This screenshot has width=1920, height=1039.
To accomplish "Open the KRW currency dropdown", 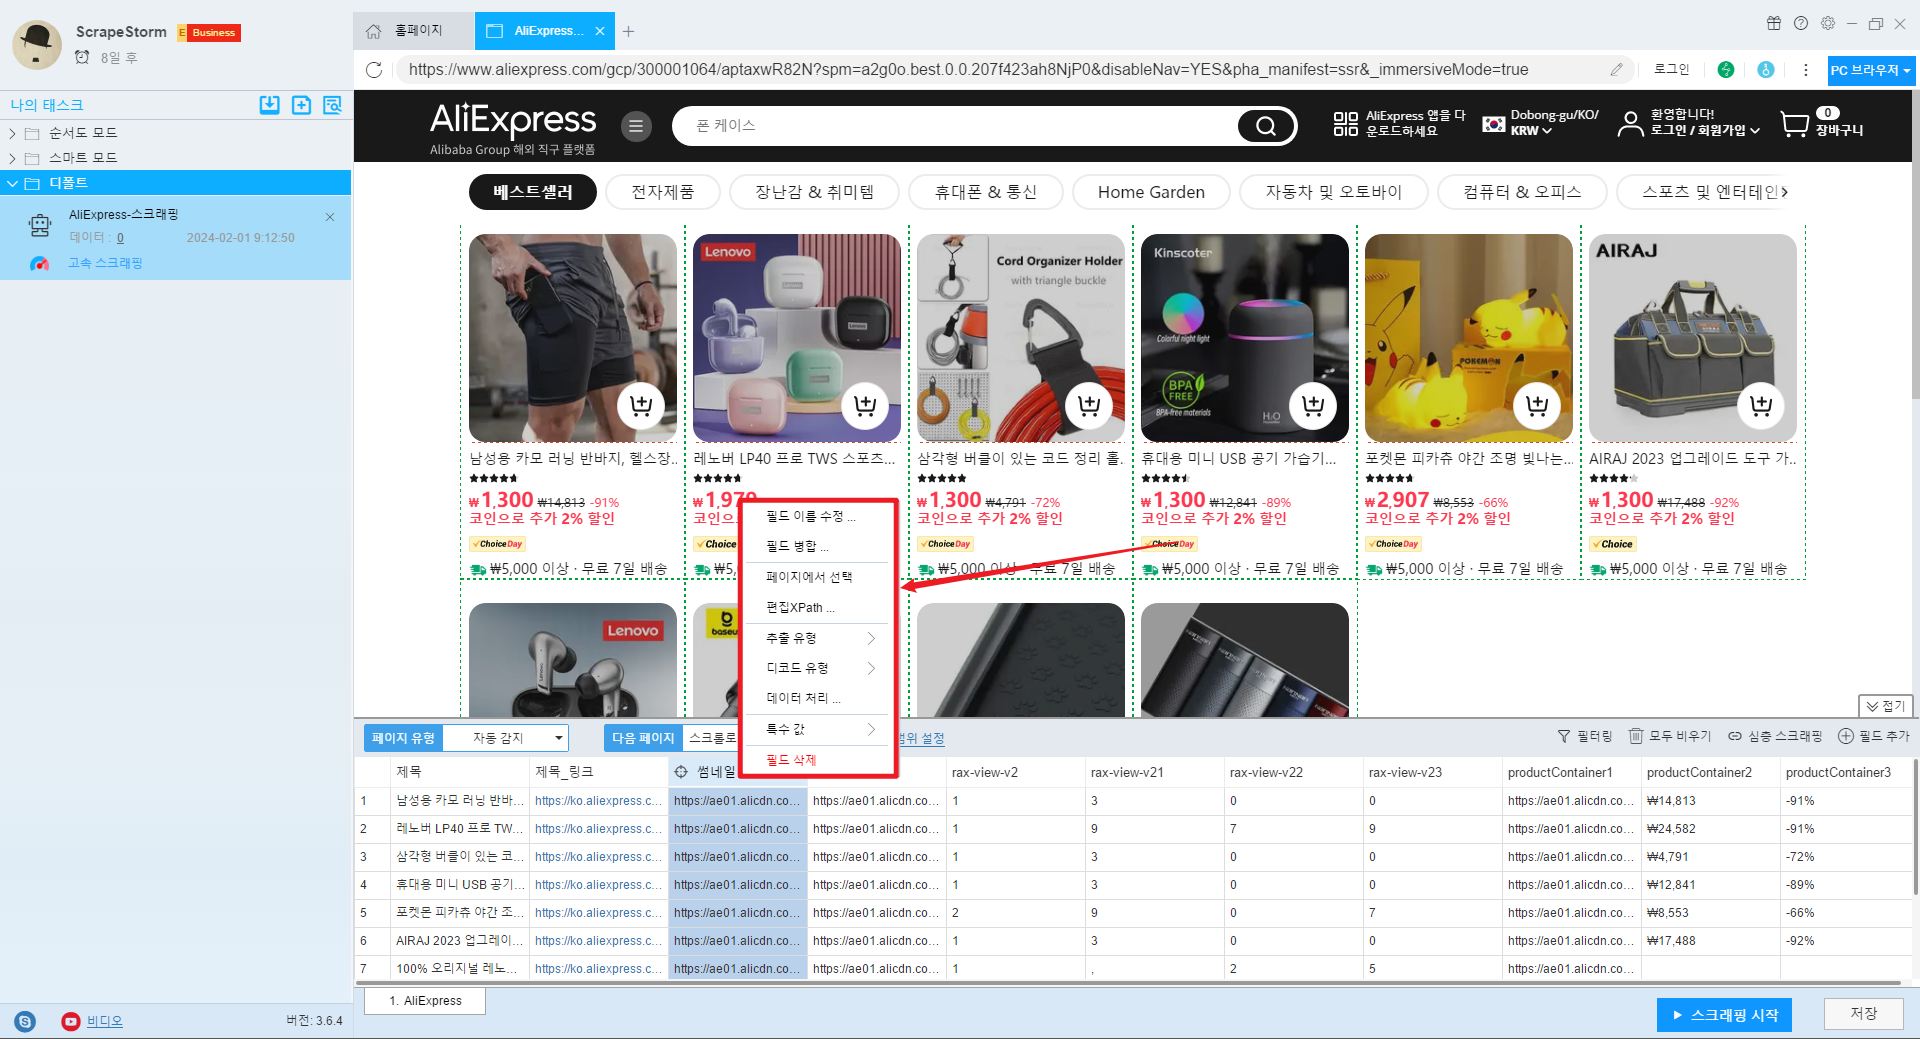I will point(1531,131).
